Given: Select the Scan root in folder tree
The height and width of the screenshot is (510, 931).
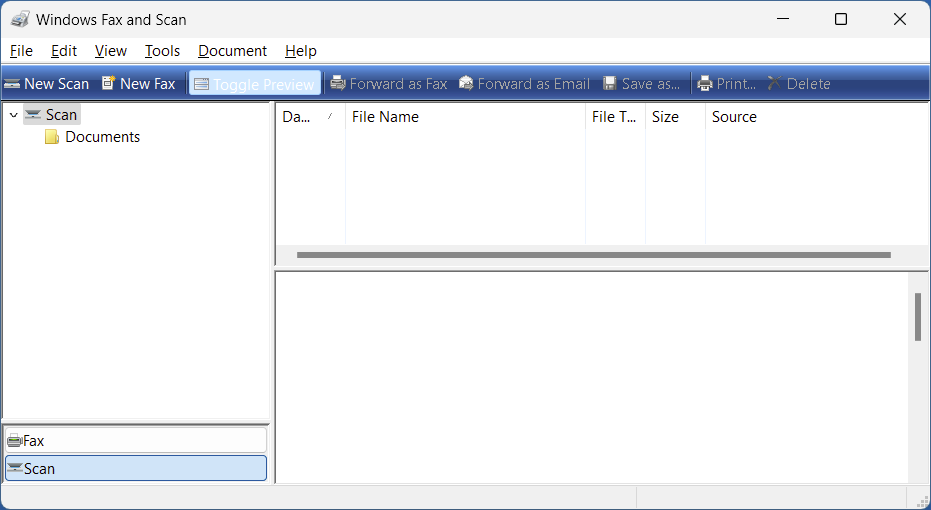Looking at the screenshot, I should click(x=52, y=115).
